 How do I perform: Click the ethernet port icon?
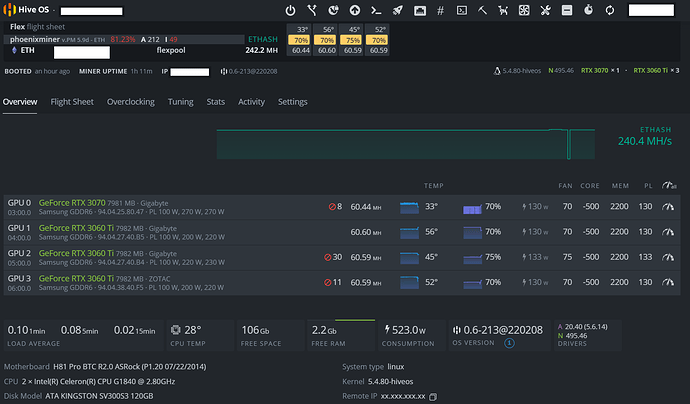click(420, 11)
